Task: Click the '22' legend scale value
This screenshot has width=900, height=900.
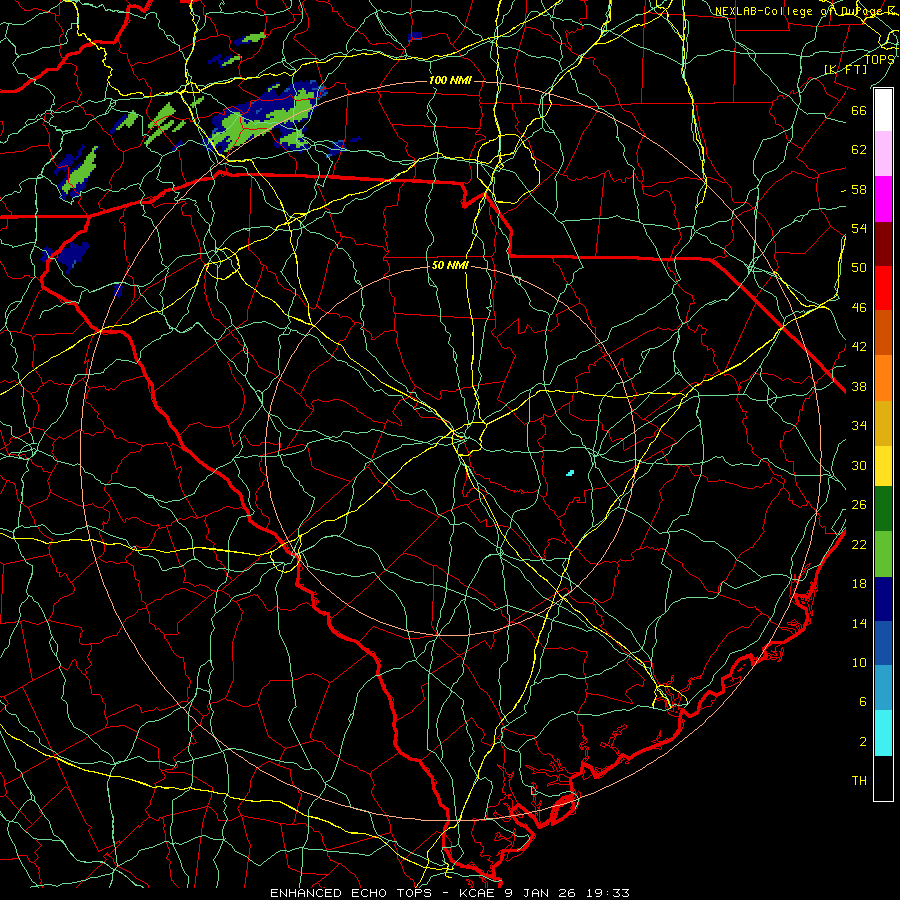Action: click(859, 544)
